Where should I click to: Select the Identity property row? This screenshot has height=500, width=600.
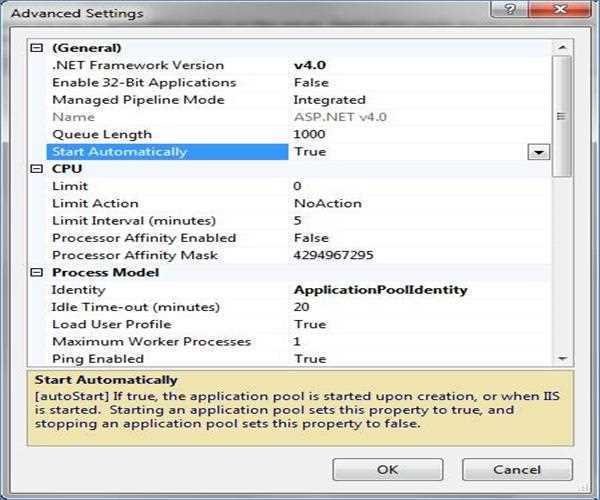coord(78,290)
